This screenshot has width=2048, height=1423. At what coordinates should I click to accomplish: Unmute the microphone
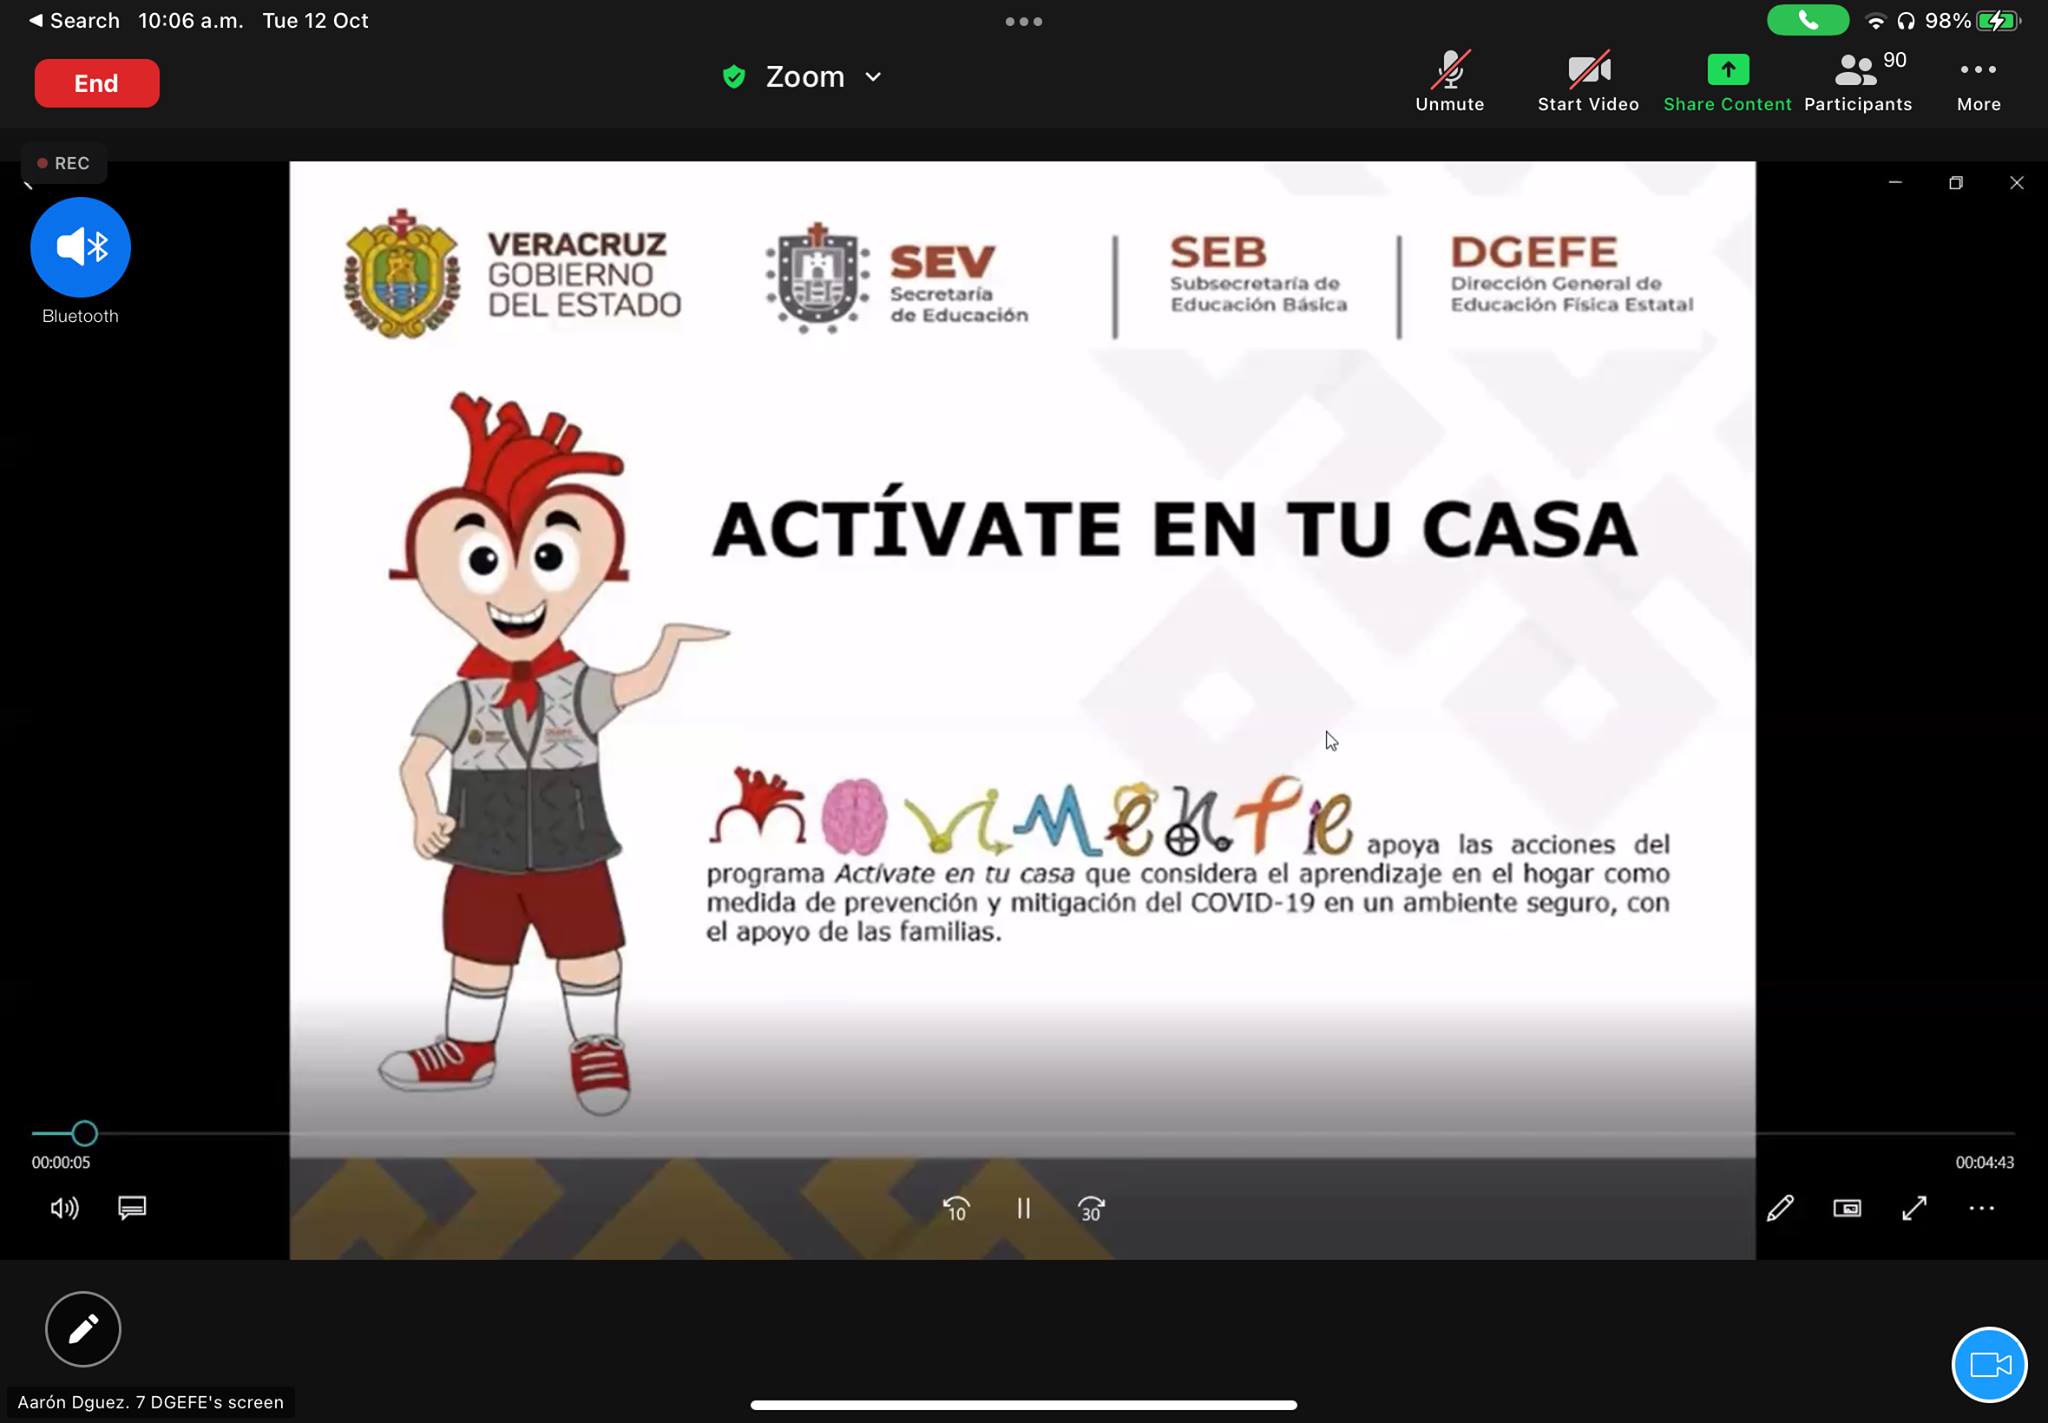1449,81
